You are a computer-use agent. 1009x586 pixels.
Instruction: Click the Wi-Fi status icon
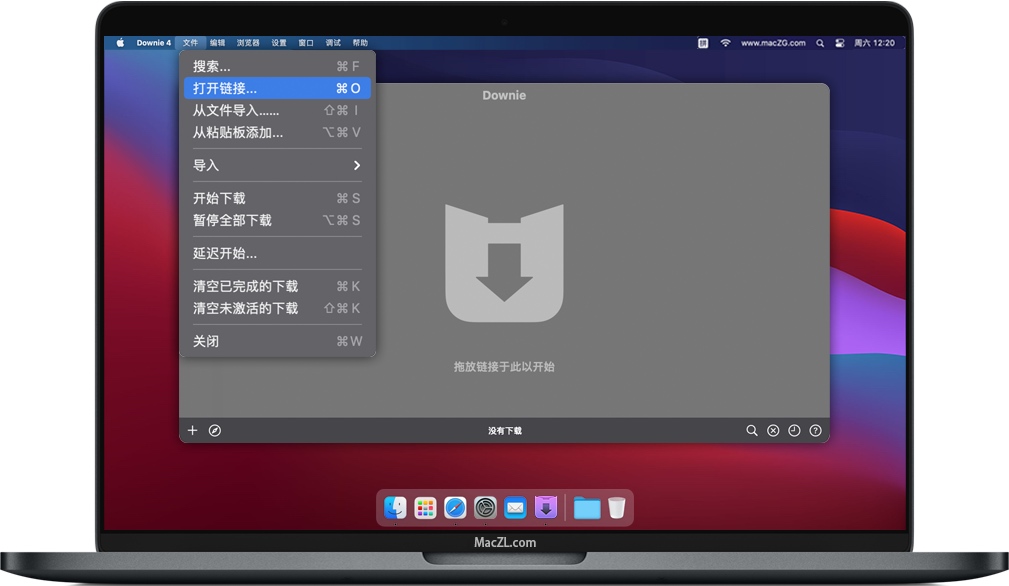[x=725, y=42]
